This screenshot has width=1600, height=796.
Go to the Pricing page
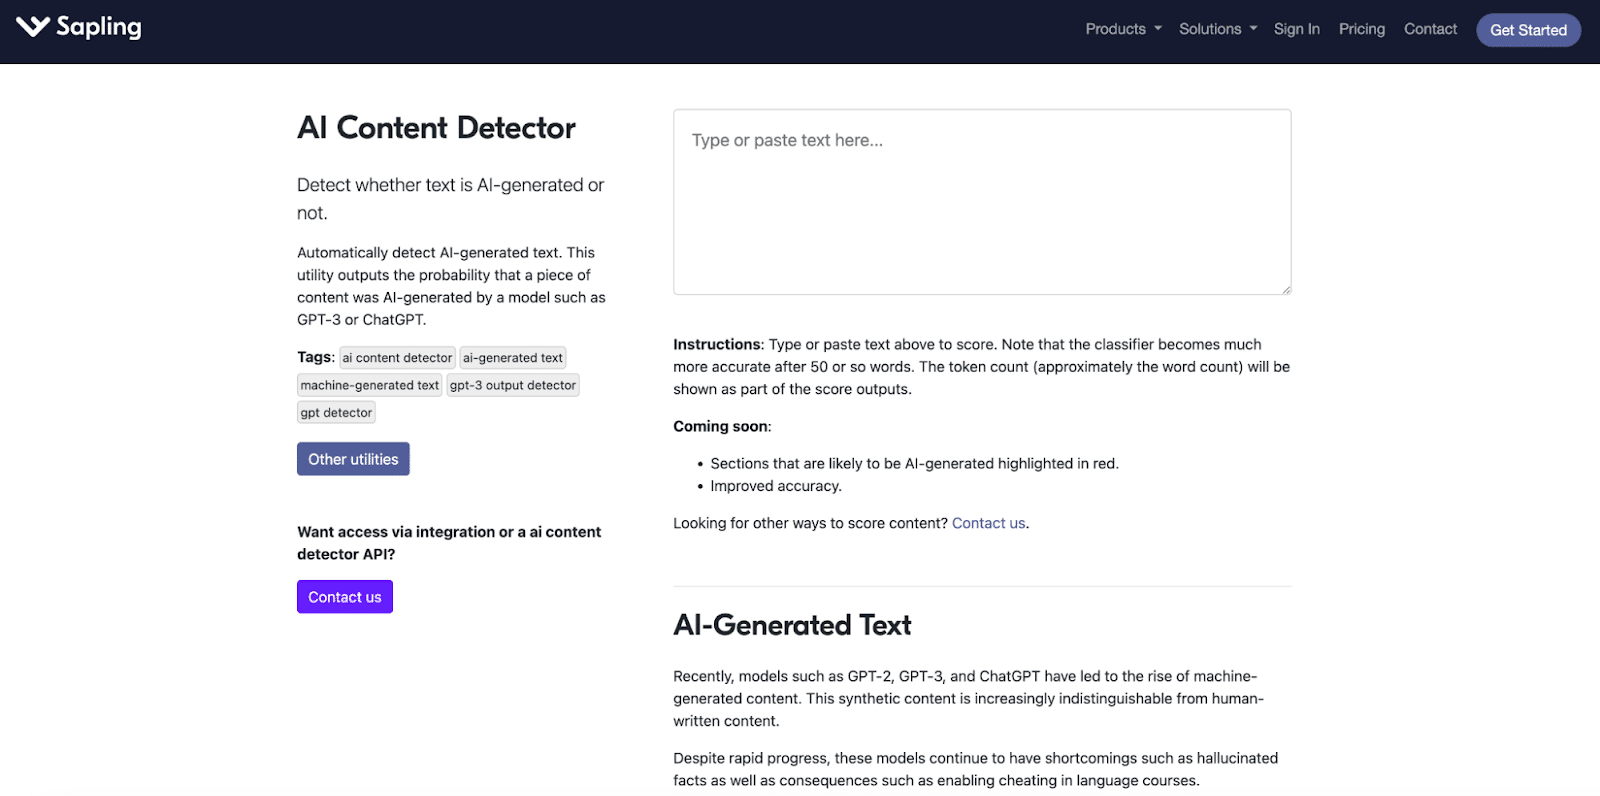click(1361, 29)
